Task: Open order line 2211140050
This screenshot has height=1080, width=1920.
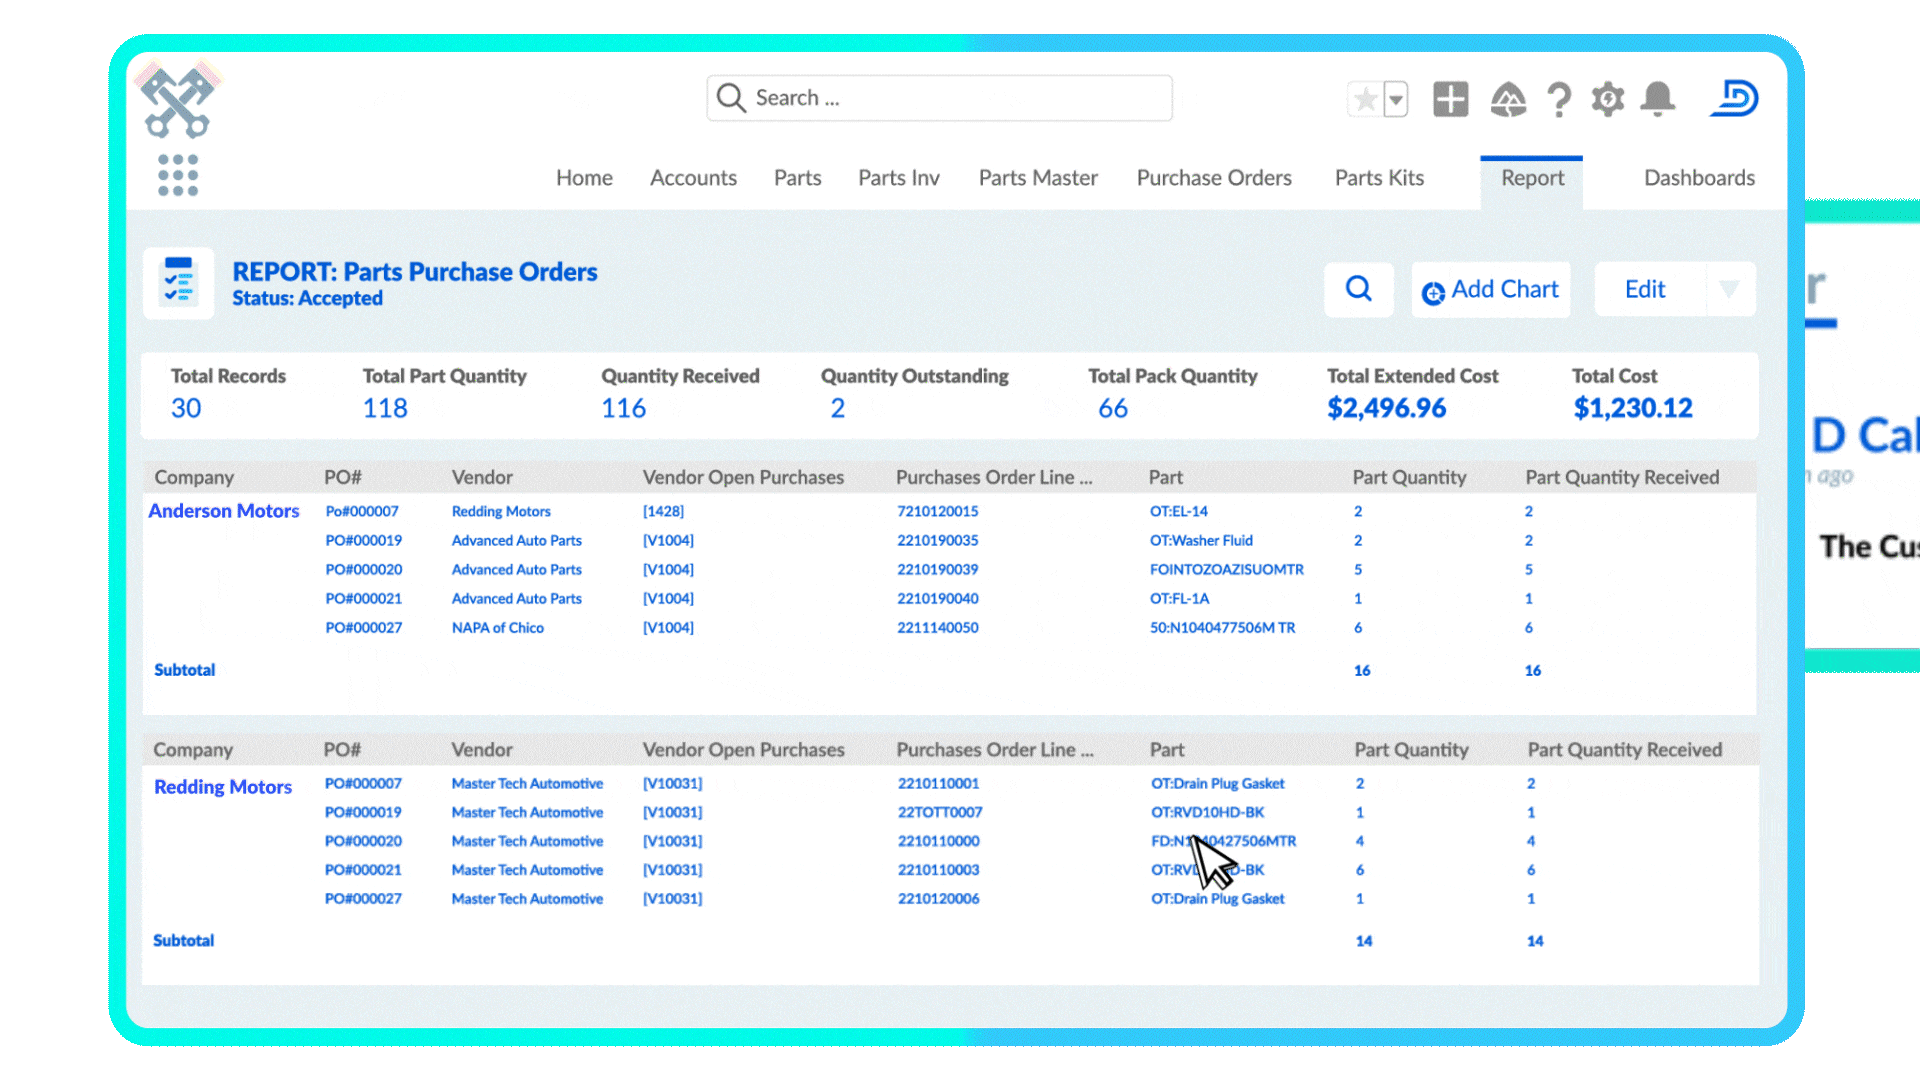Action: [938, 628]
